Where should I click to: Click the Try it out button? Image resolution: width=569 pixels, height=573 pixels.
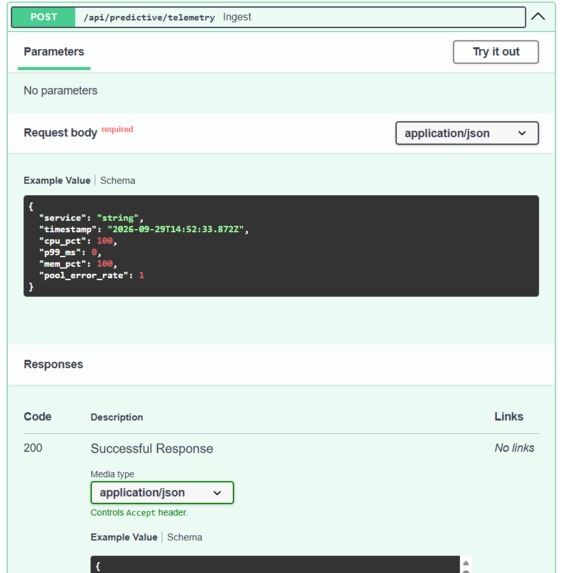tap(496, 52)
